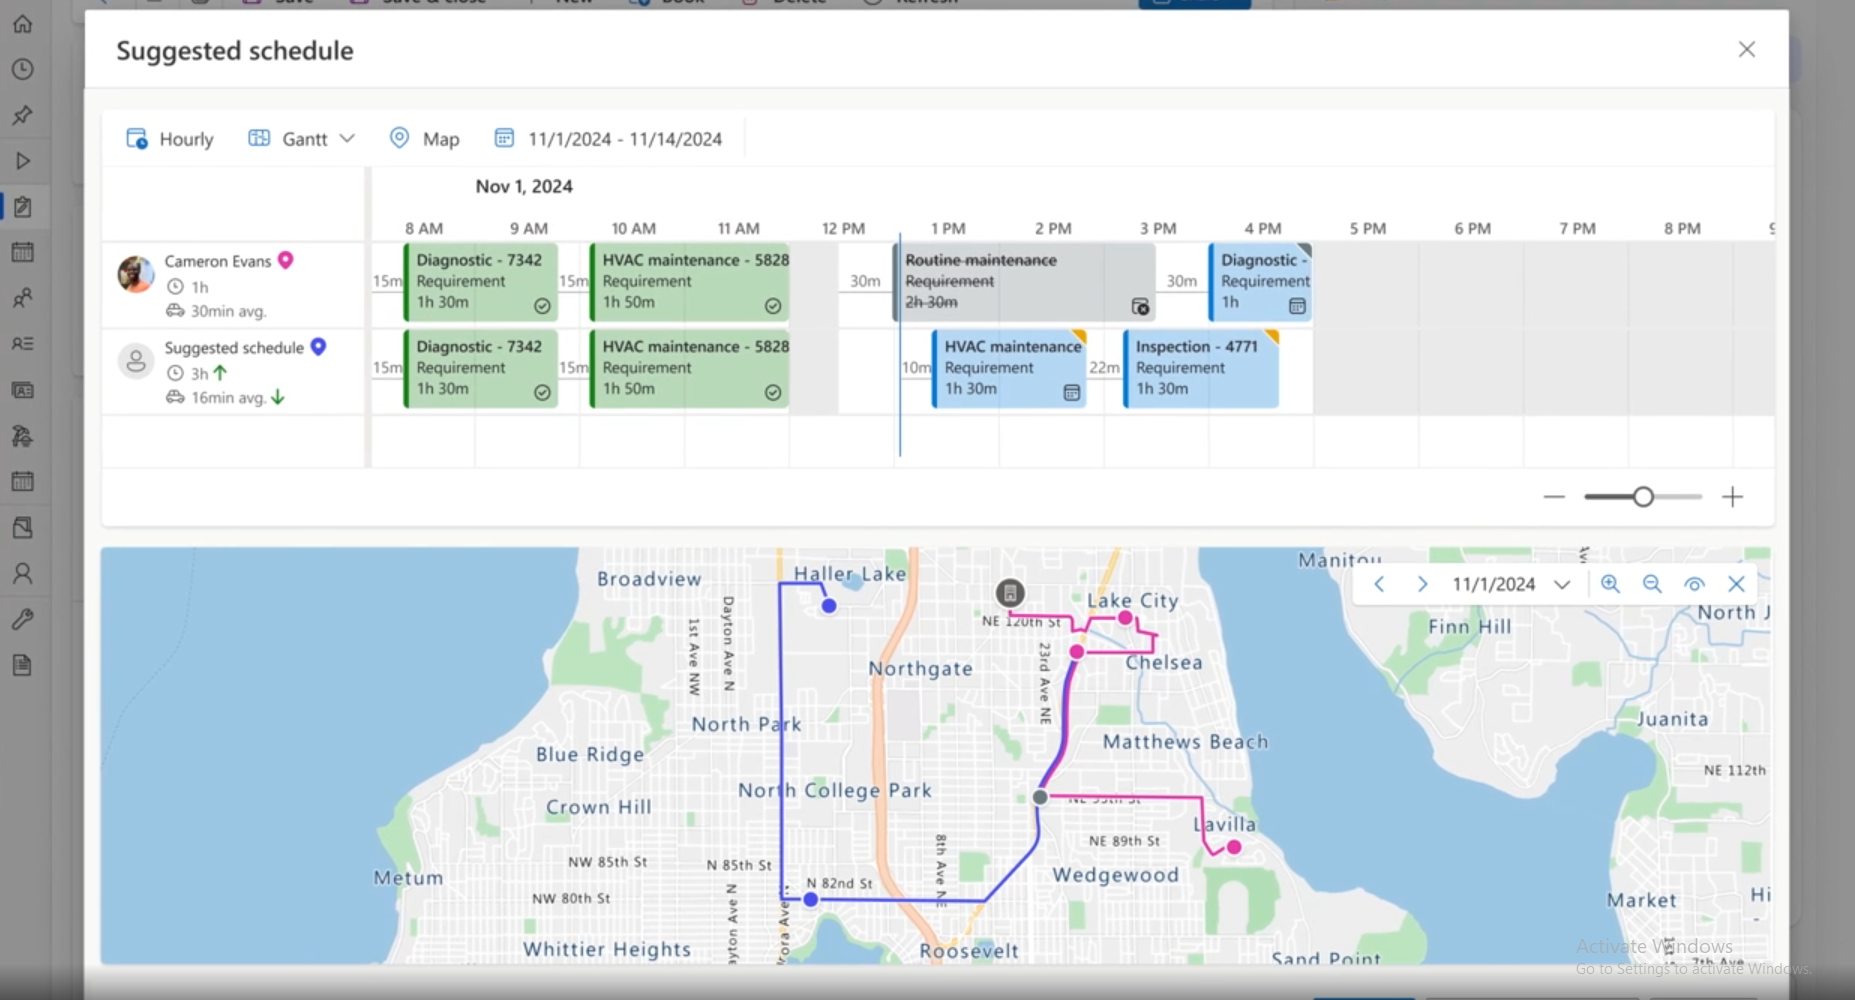Click the next-day chevron on map toolbar
This screenshot has width=1855, height=1000.
pyautogui.click(x=1421, y=584)
